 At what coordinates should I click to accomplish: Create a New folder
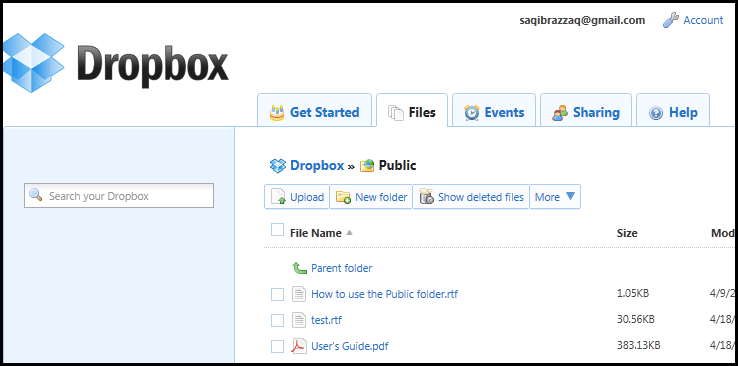tap(371, 197)
